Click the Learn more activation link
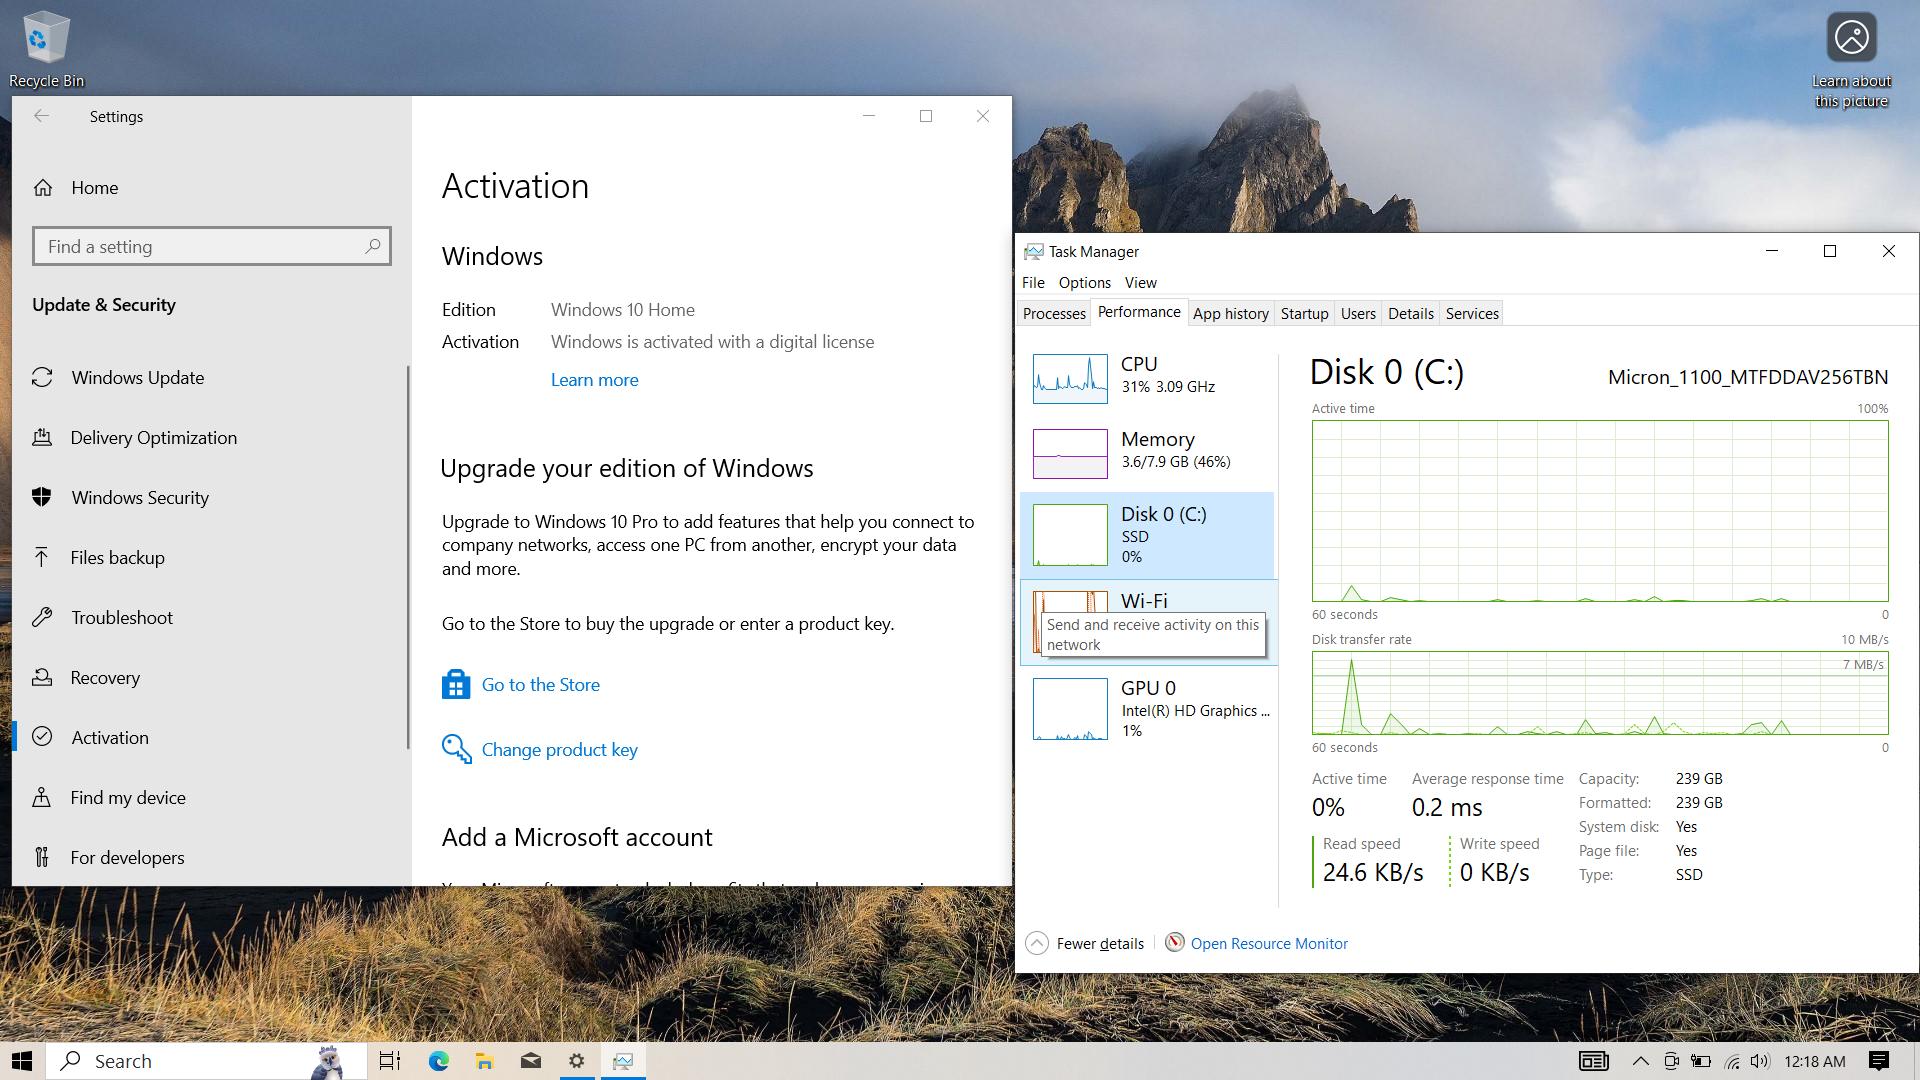Image resolution: width=1920 pixels, height=1080 pixels. [x=594, y=379]
